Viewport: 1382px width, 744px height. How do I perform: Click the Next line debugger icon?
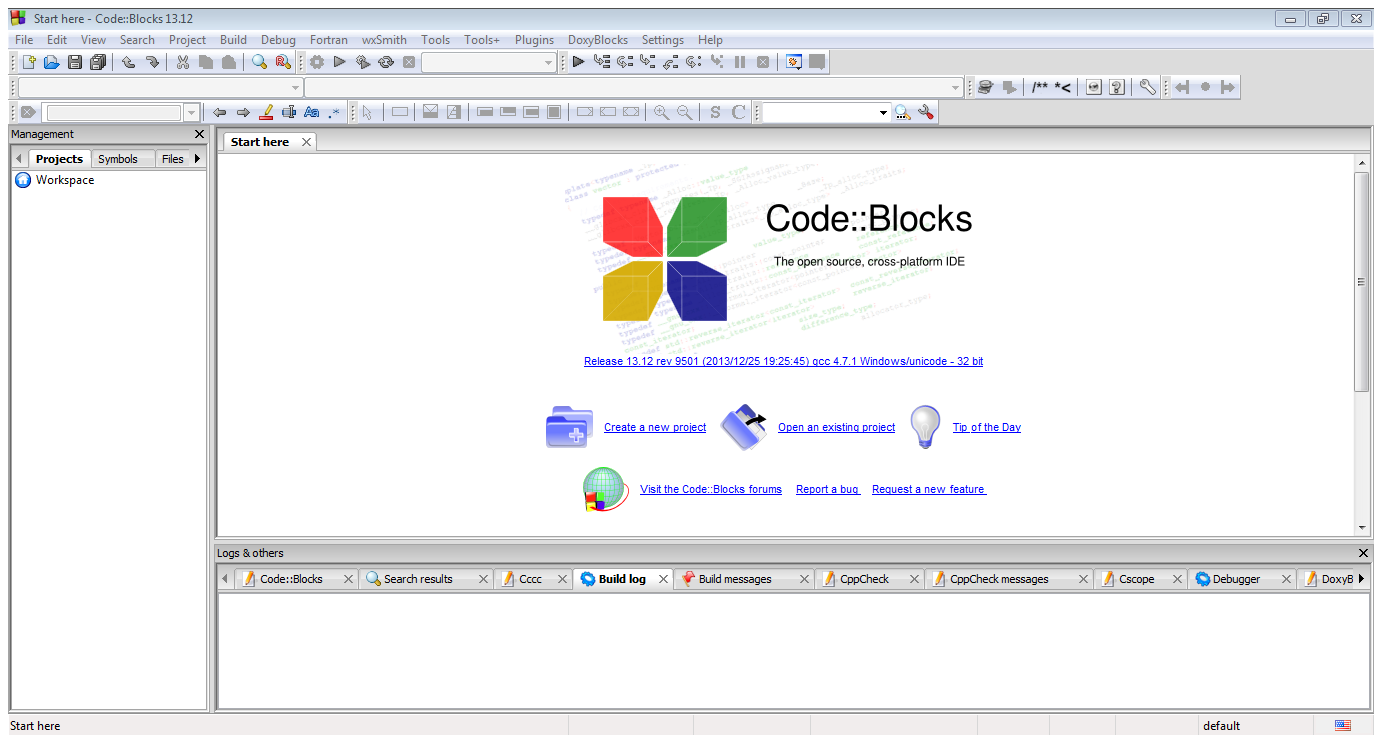click(x=625, y=62)
